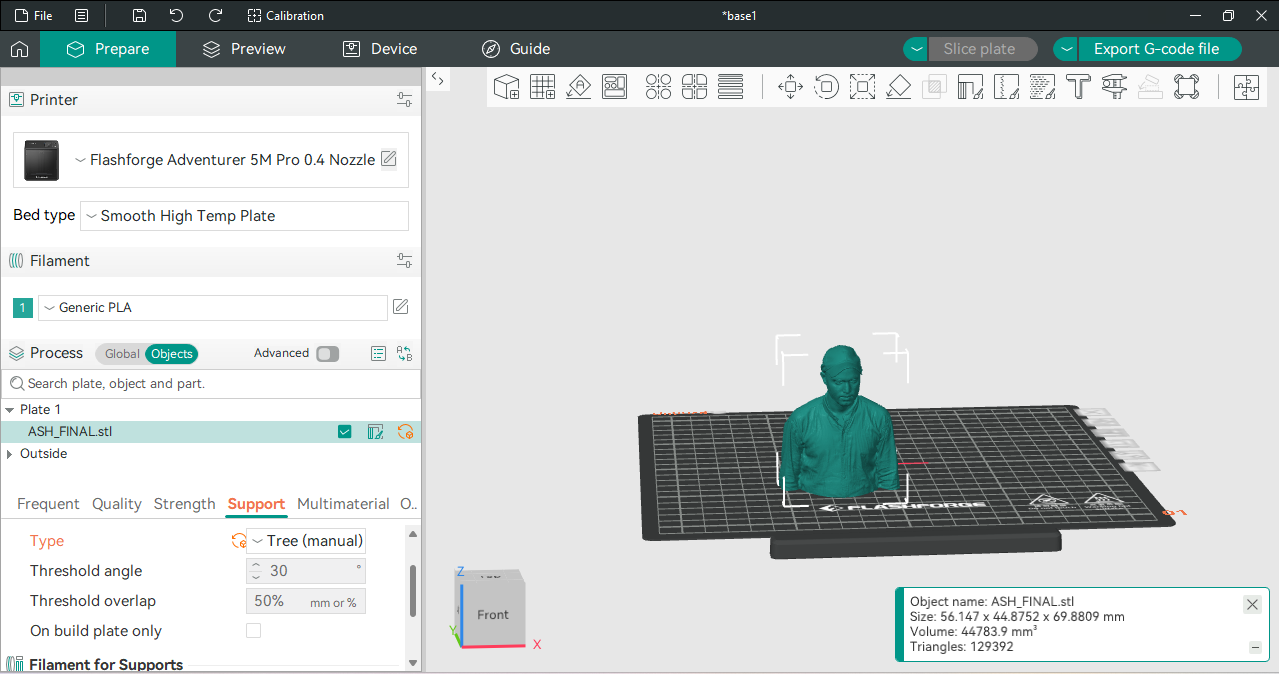Select the Measure caliper tool
Screen dimensions: 1279x674
1114,87
